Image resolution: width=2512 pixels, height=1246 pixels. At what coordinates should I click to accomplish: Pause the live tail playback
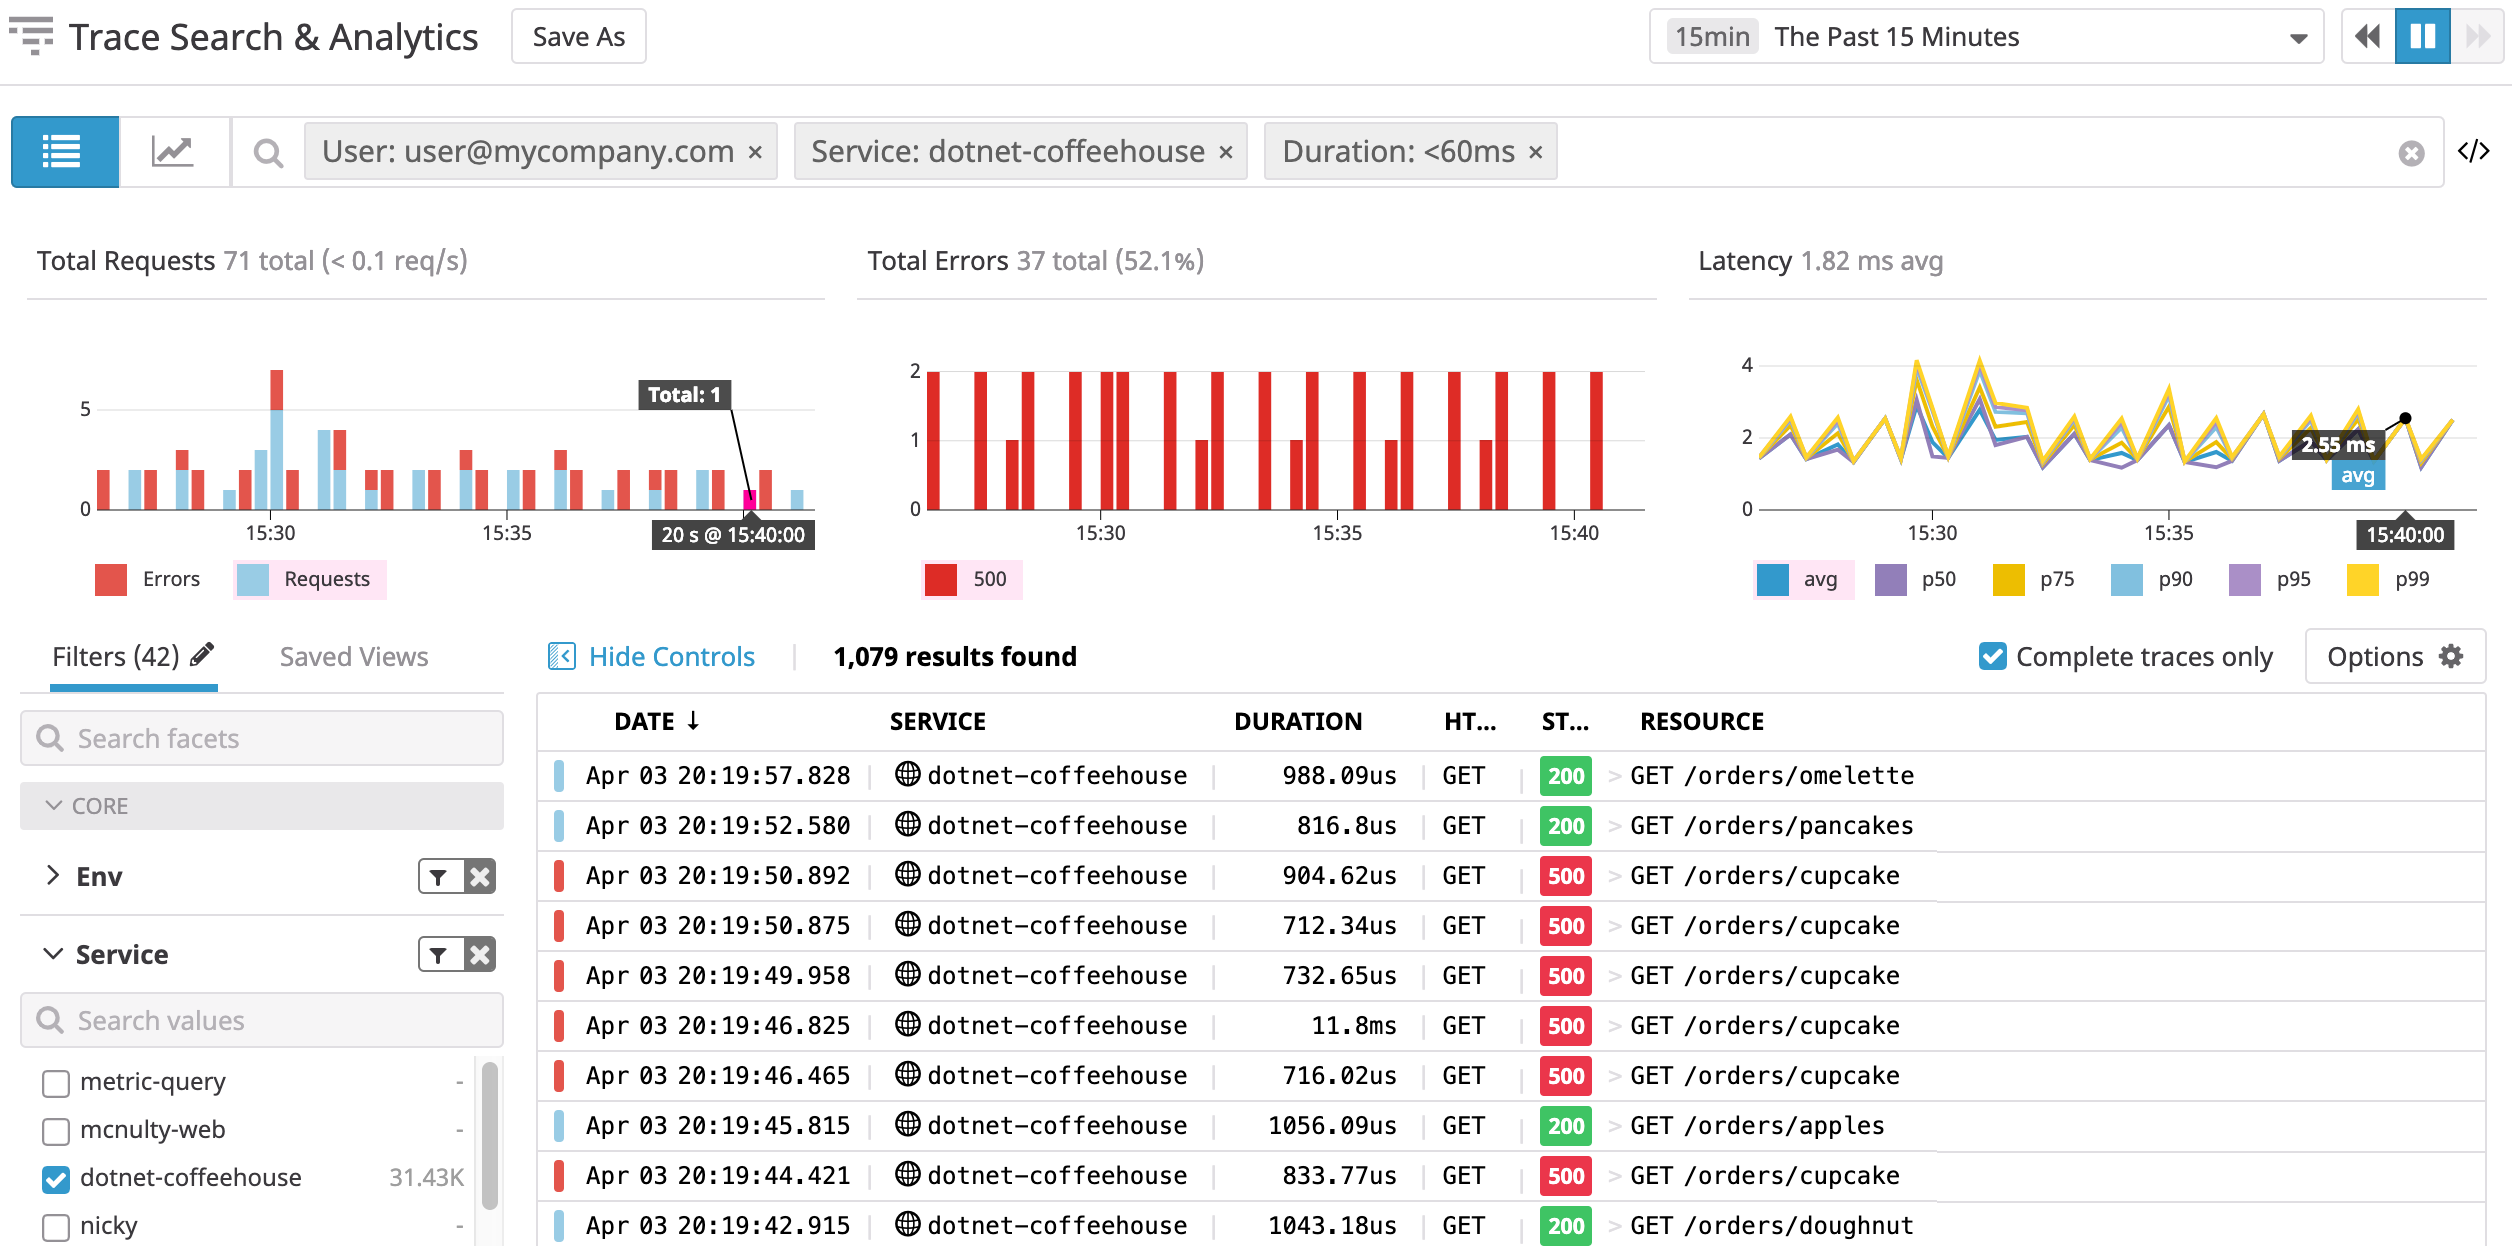(x=2421, y=36)
